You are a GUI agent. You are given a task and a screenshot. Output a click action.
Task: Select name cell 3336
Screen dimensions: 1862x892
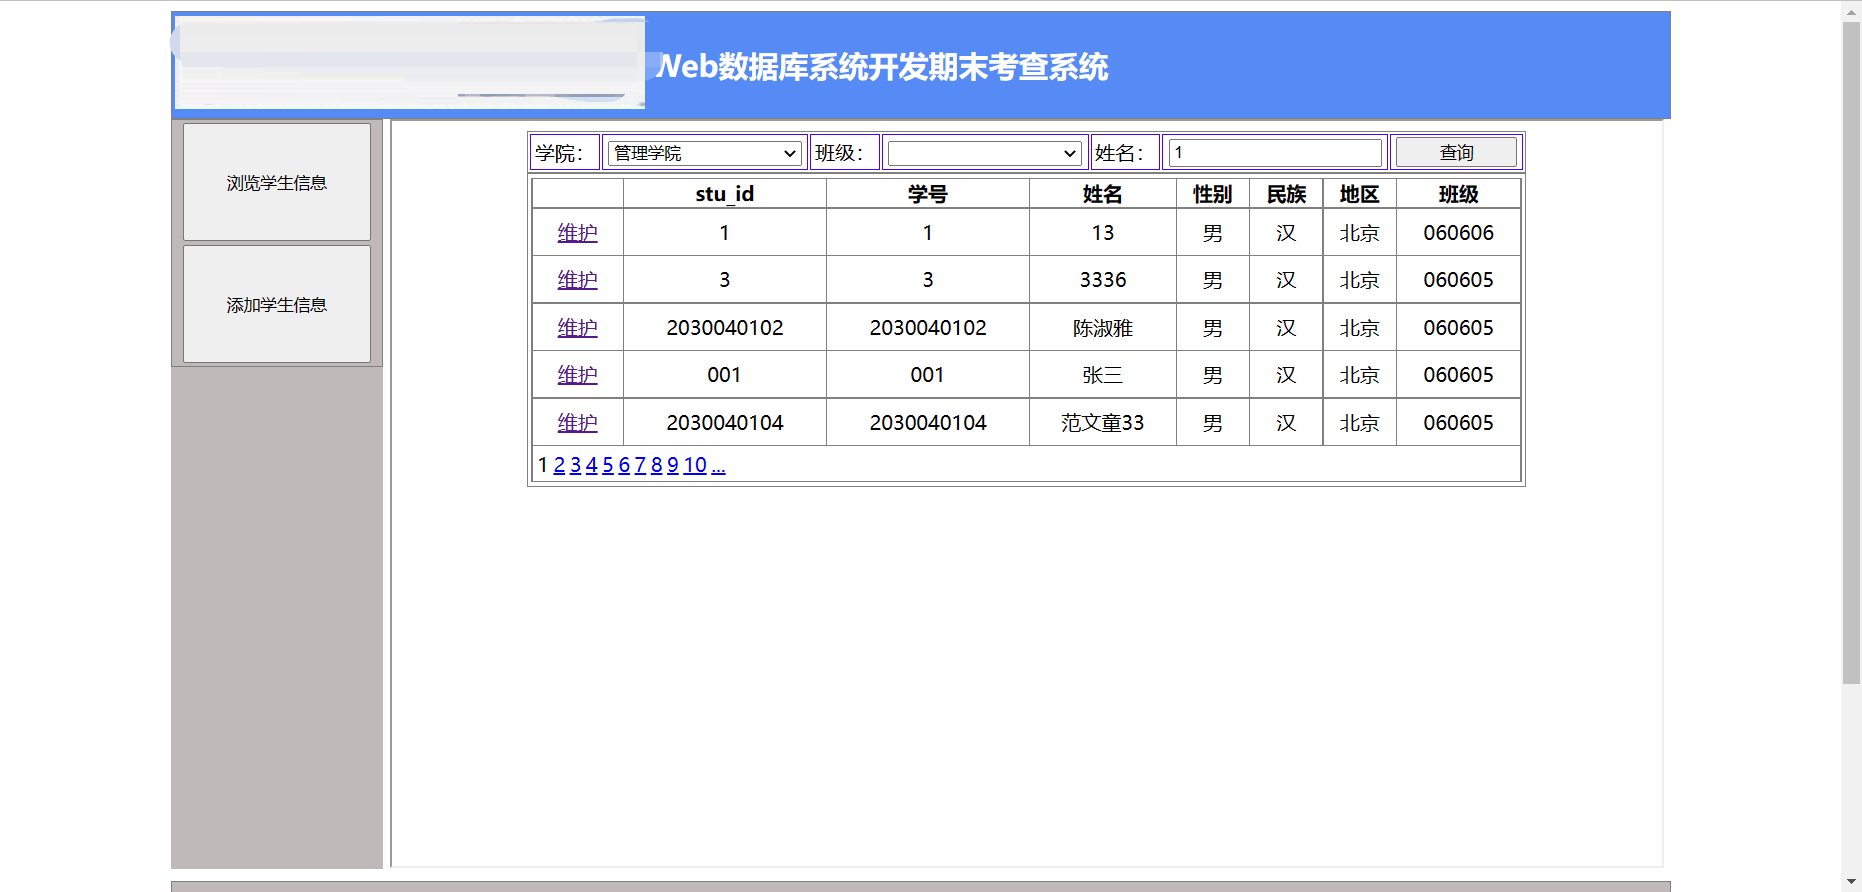point(1103,280)
